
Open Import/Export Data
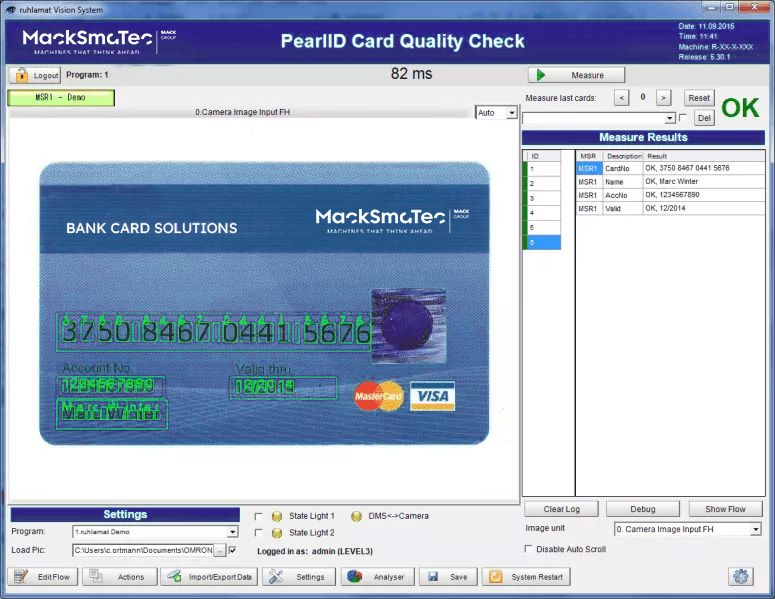click(x=209, y=577)
